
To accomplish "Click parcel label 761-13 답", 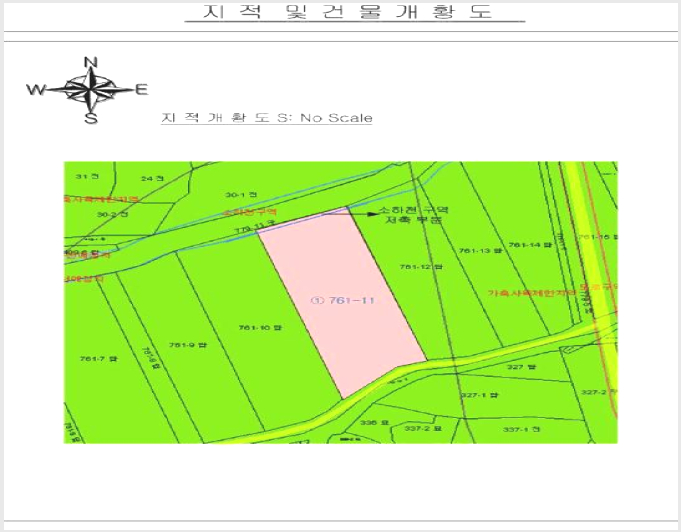I will pyautogui.click(x=480, y=251).
